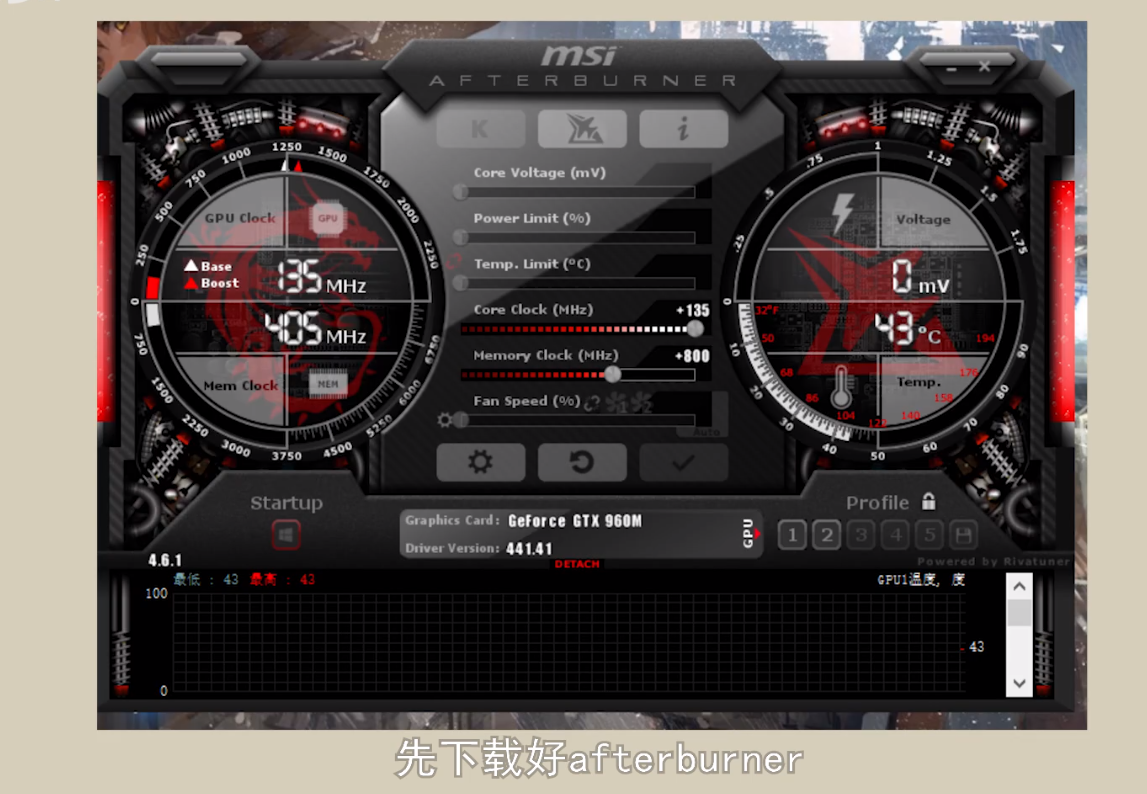Click the MEM chip icon in clock gauge
This screenshot has width=1147, height=794.
pyautogui.click(x=328, y=384)
